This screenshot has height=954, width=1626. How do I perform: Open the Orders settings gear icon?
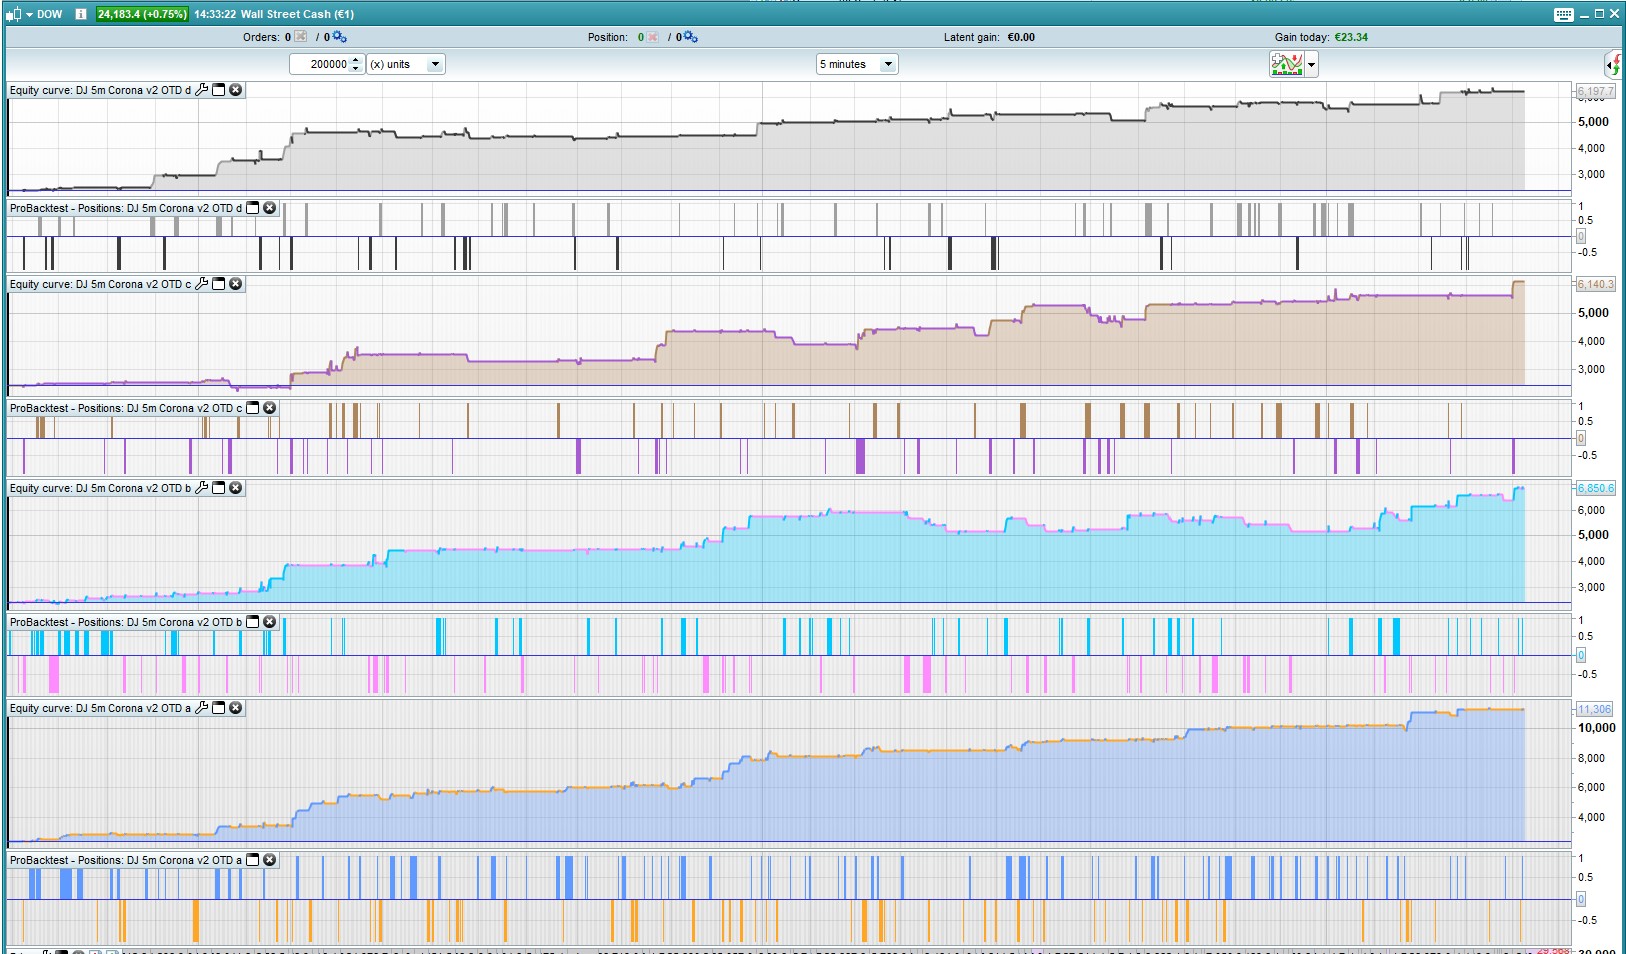(340, 37)
